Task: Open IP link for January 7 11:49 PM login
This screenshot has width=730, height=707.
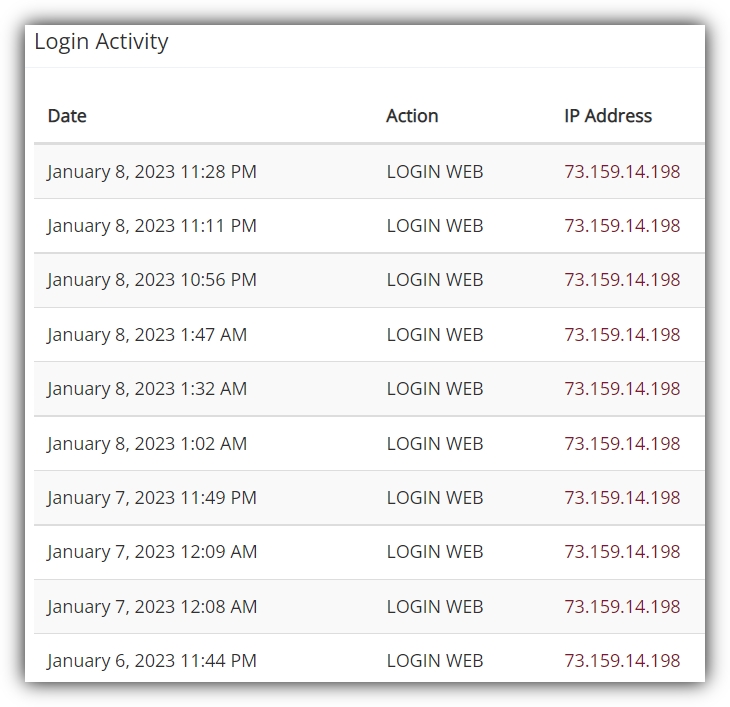Action: 622,498
